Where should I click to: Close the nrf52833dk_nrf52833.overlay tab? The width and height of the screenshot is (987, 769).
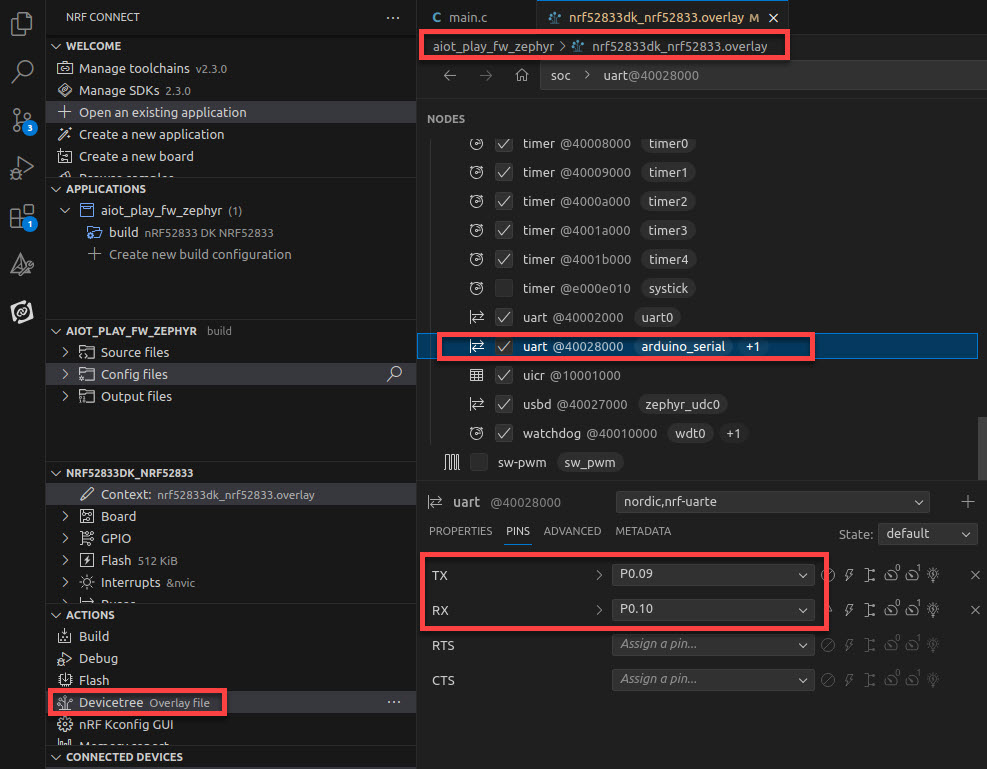tap(774, 18)
